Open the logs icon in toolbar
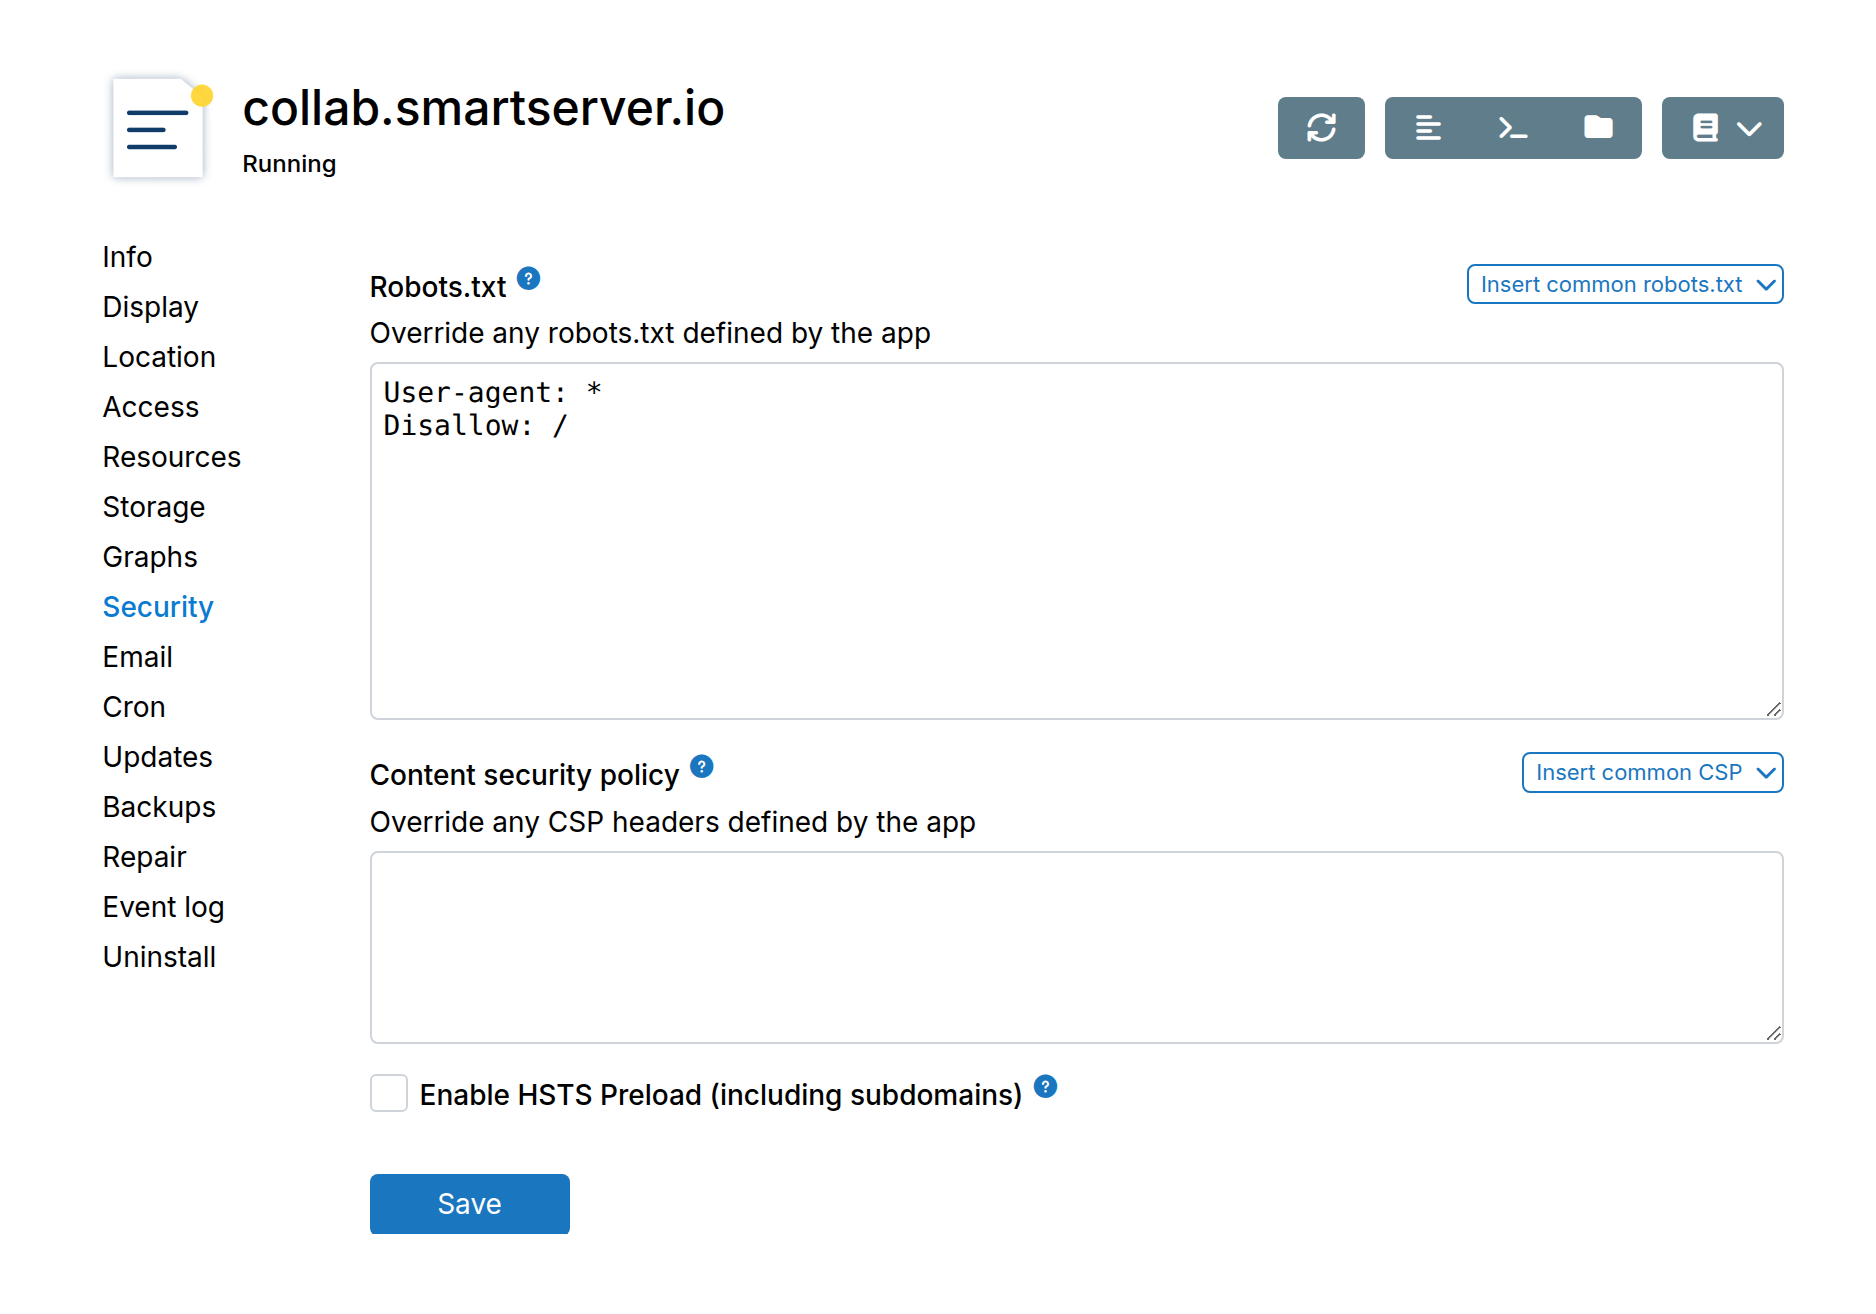 pyautogui.click(x=1428, y=128)
